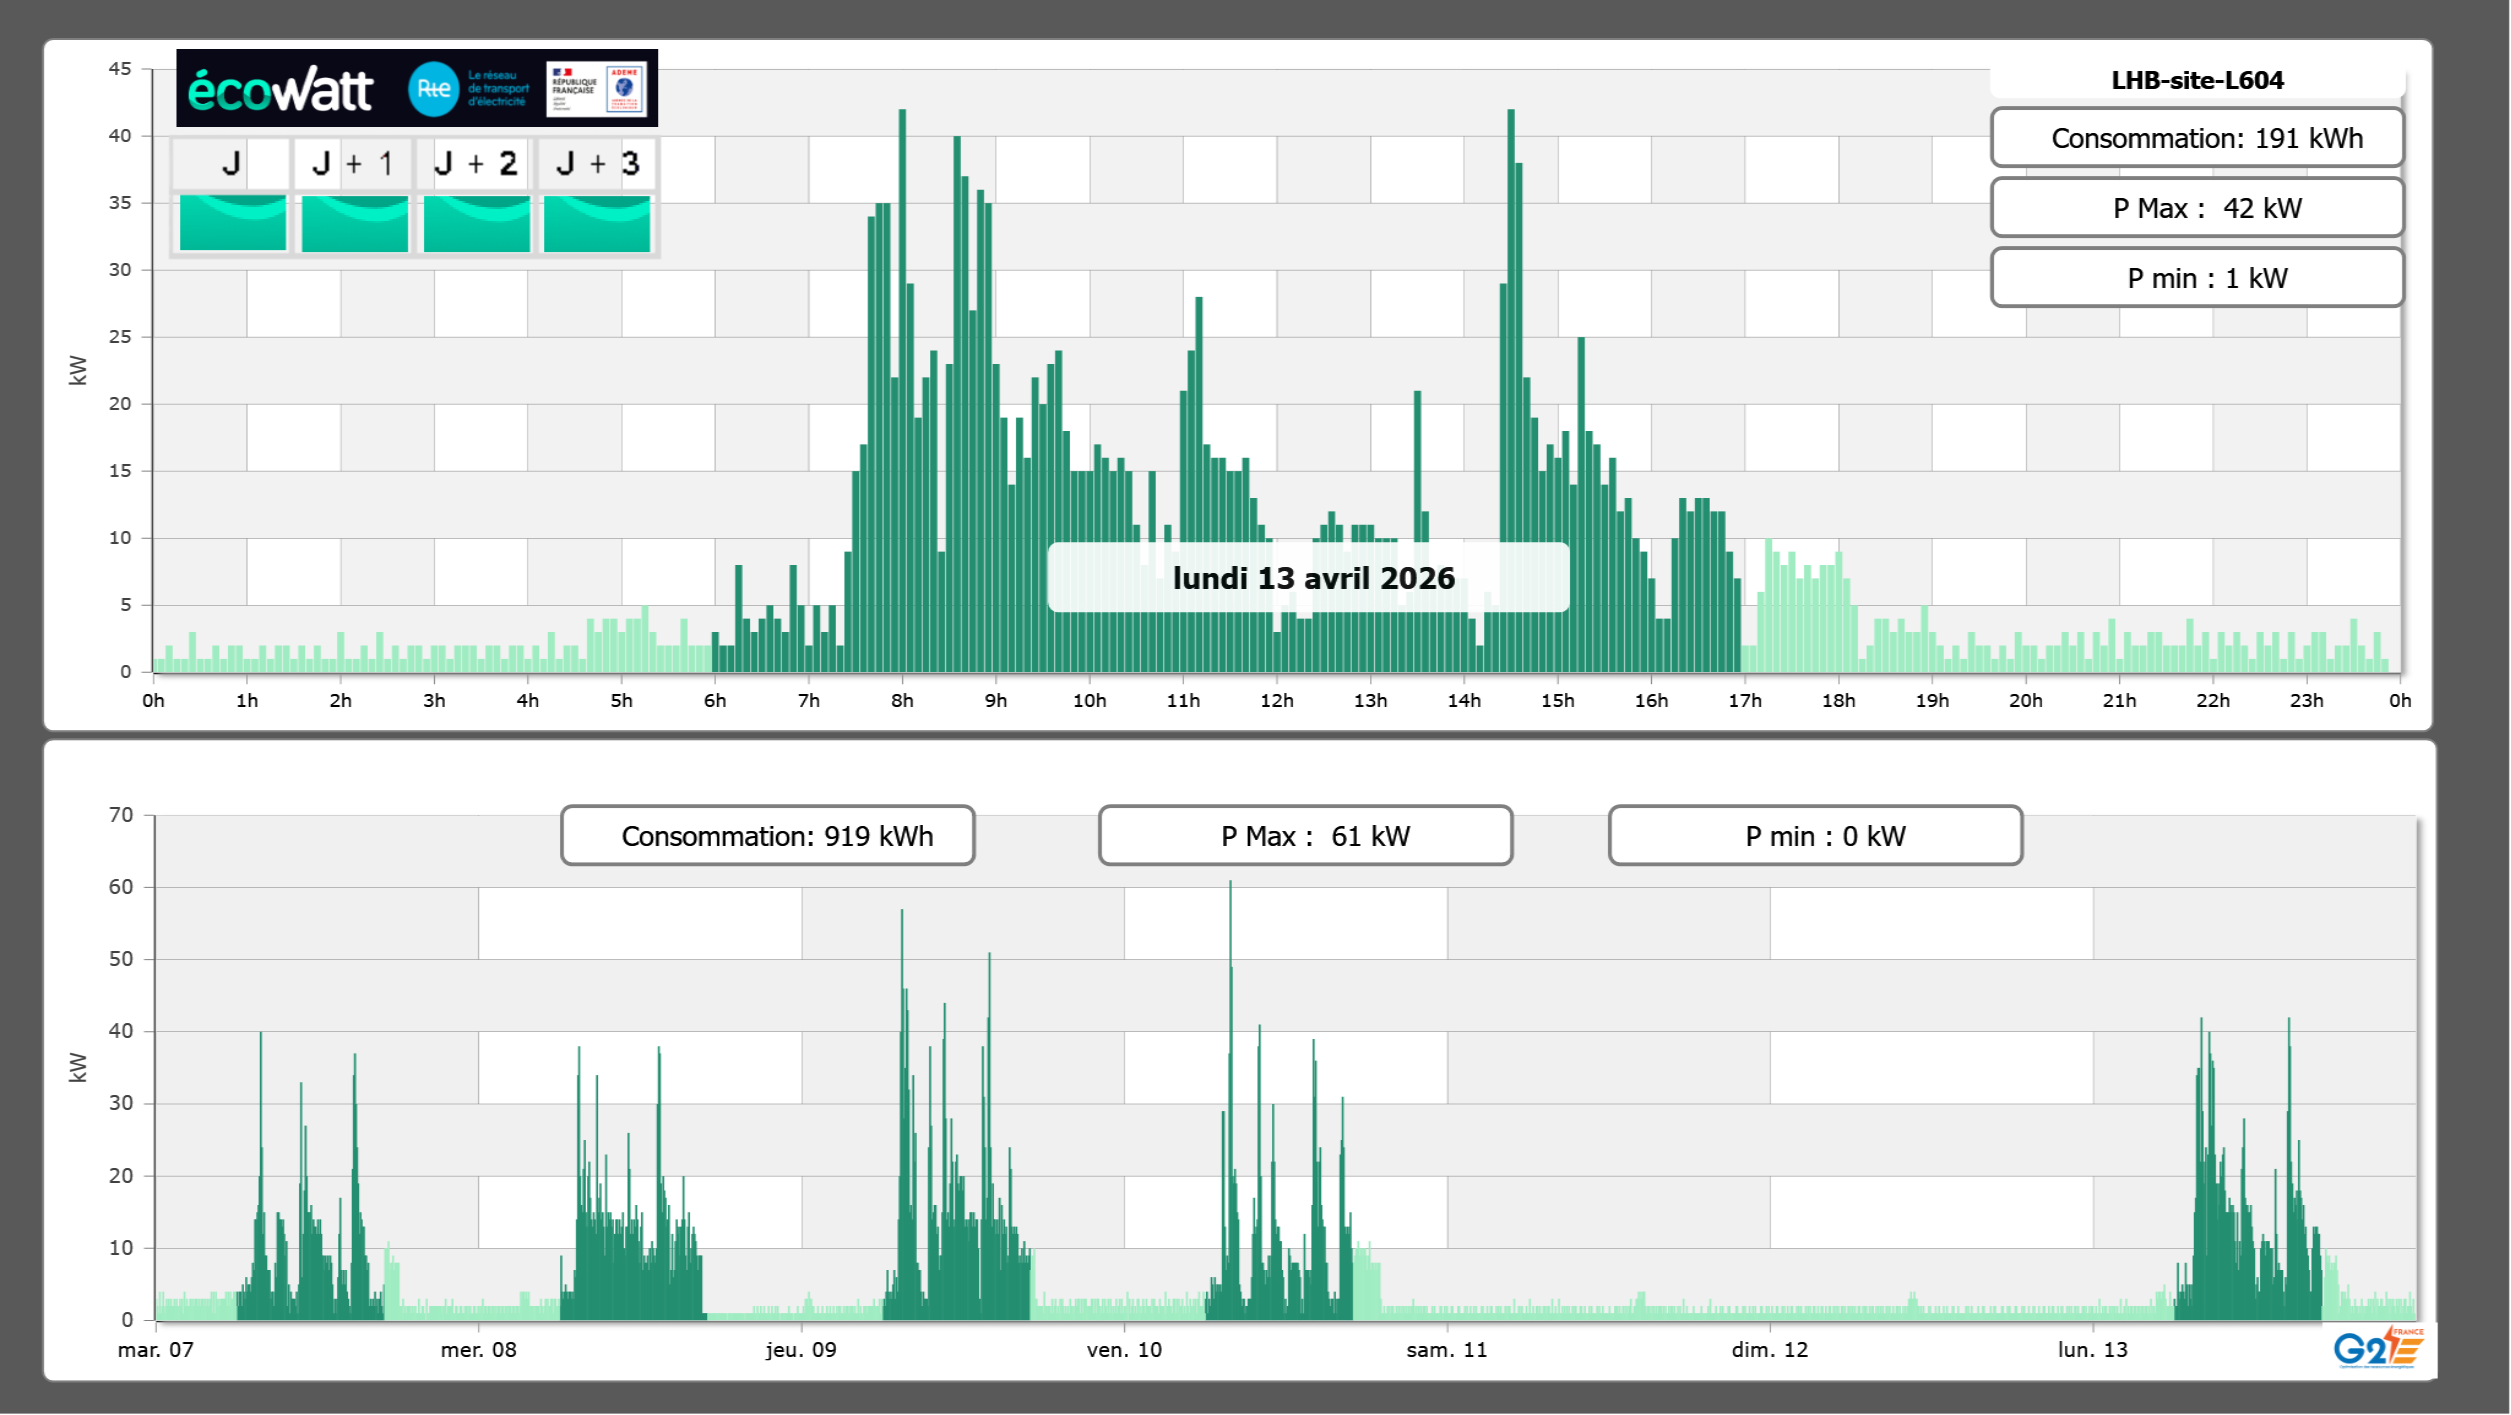Screen dimensions: 2511x1415
Task: Select the J + 2 green signal tile
Action: tap(476, 223)
